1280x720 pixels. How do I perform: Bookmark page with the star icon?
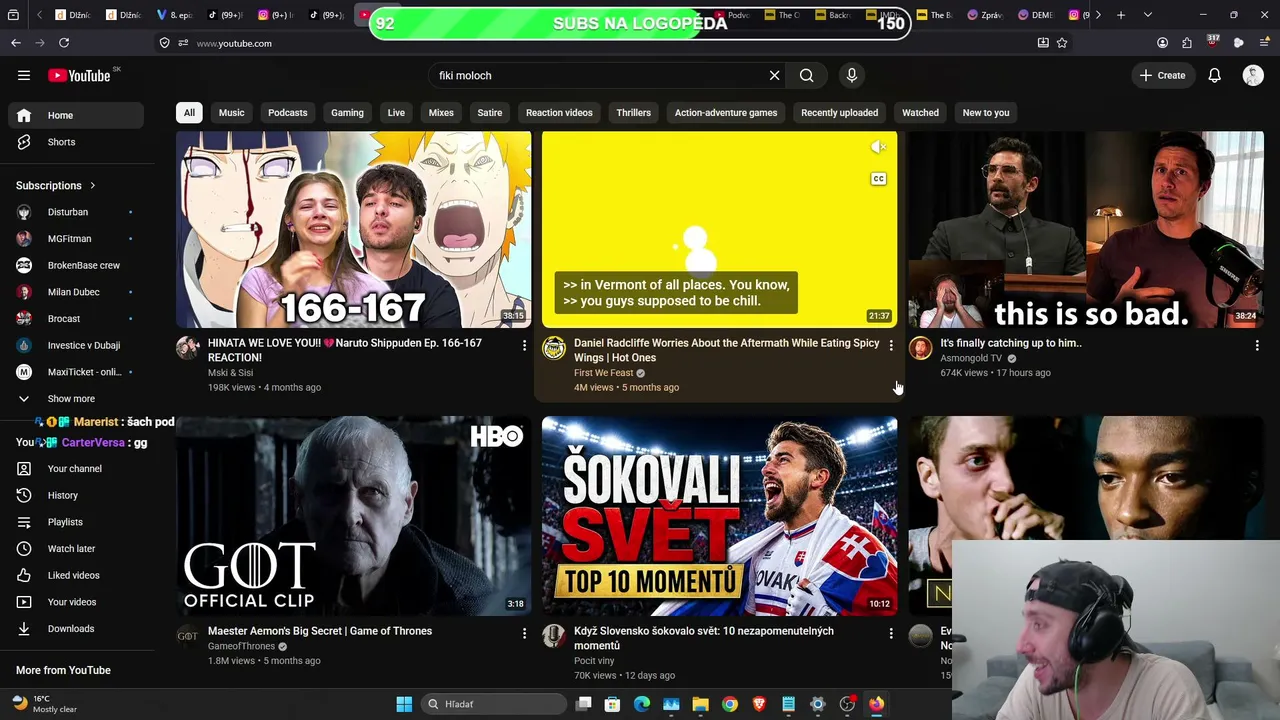(1062, 43)
